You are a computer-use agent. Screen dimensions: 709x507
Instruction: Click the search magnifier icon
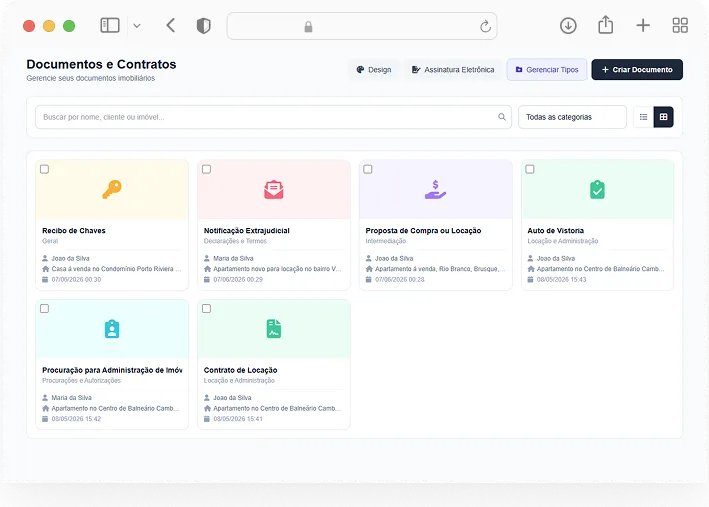coord(502,117)
